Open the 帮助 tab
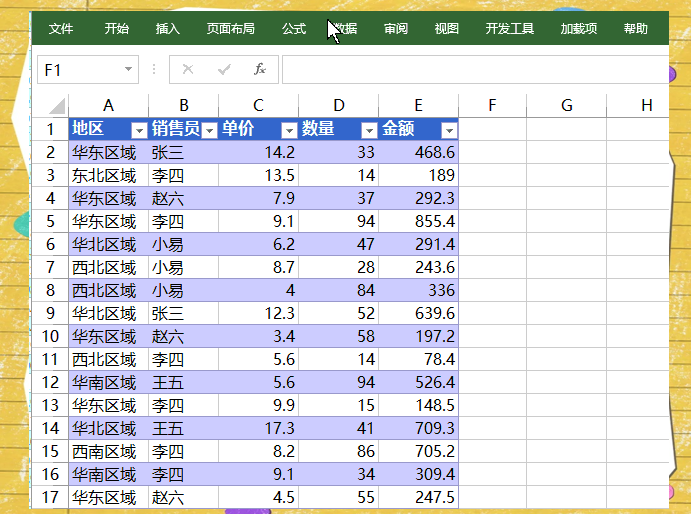Viewport: 691px width, 514px height. point(635,29)
